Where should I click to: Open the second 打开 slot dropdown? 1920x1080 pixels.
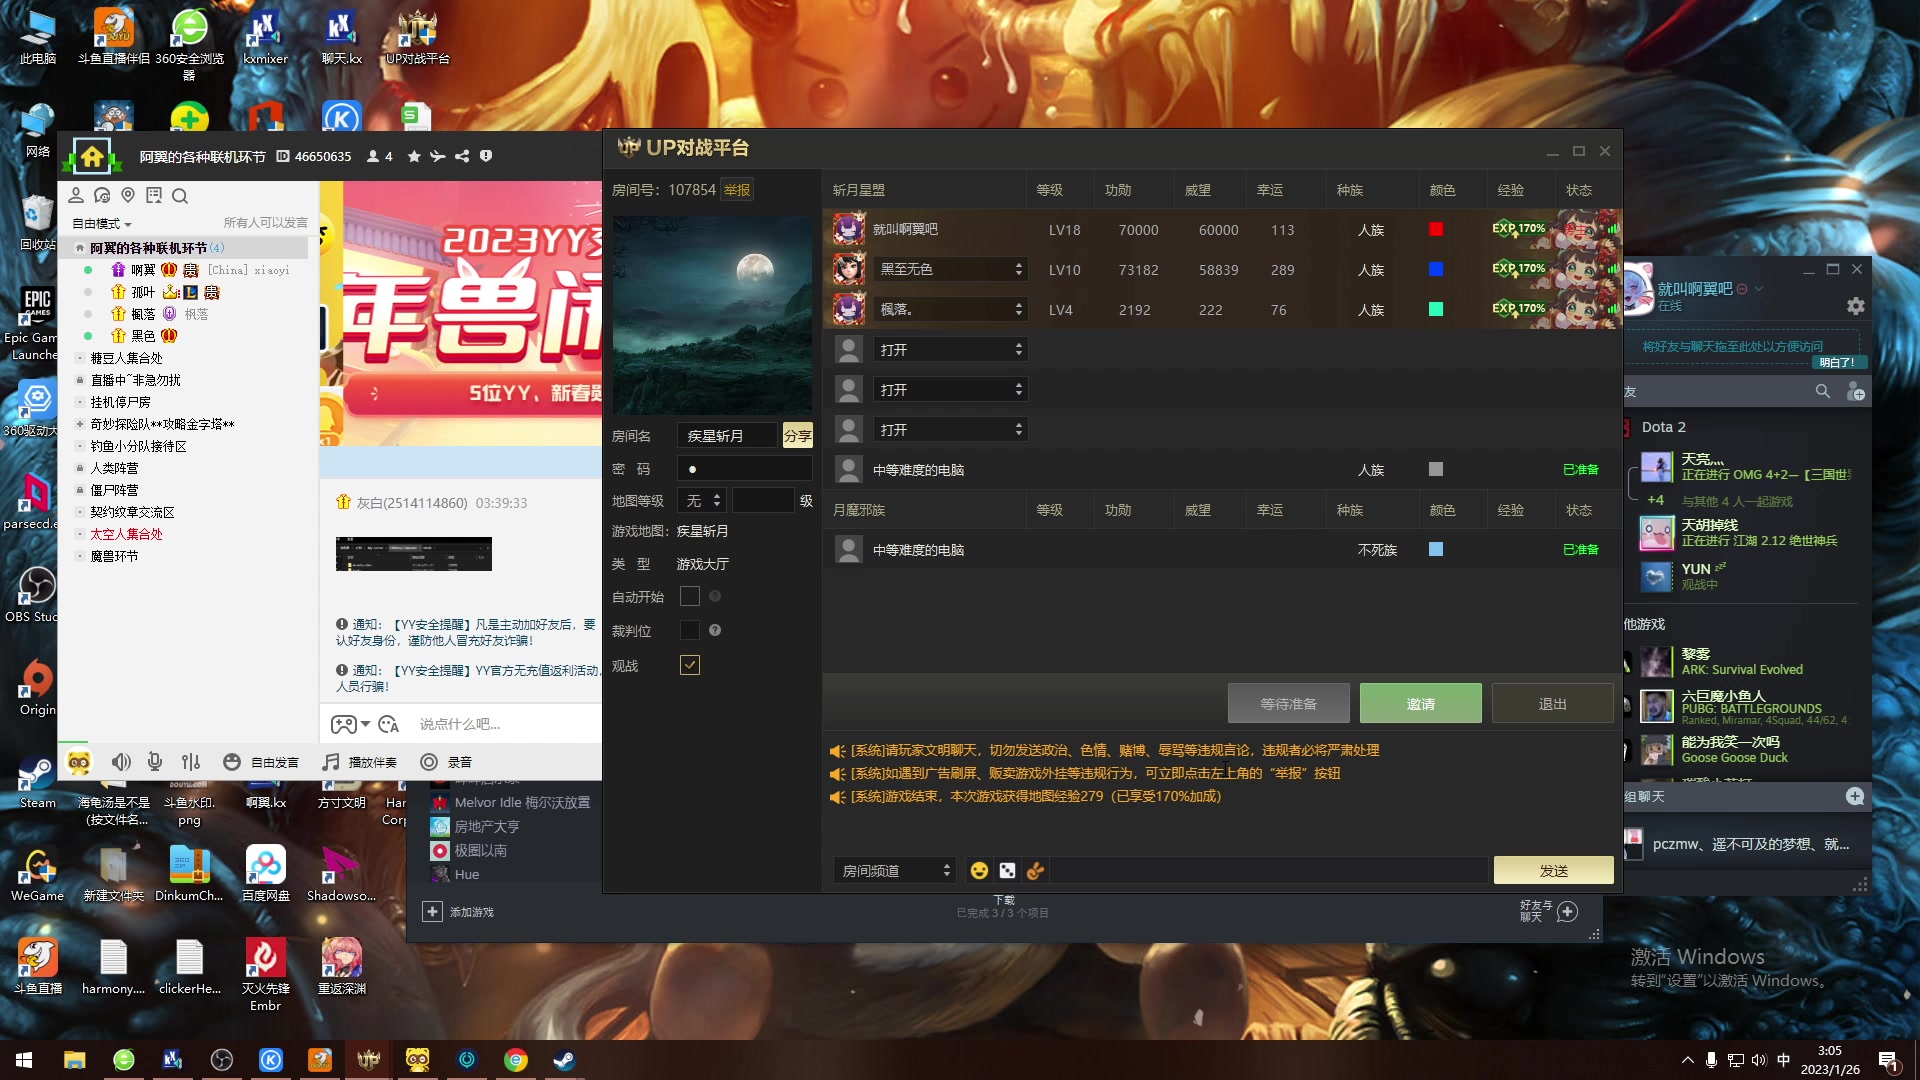tap(950, 389)
